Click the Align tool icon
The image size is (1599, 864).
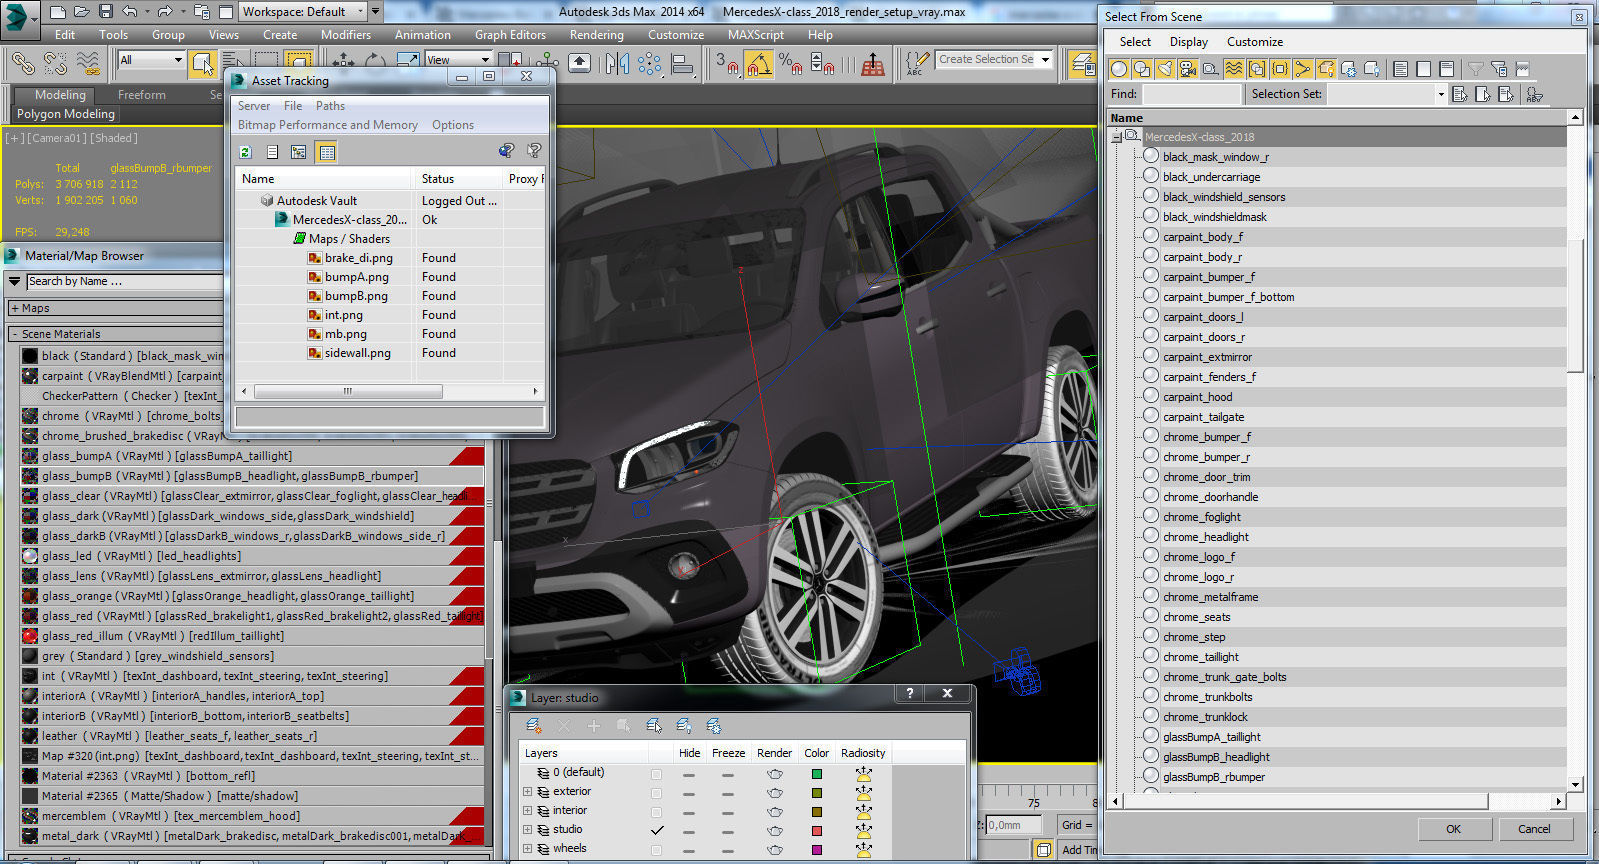[x=683, y=64]
